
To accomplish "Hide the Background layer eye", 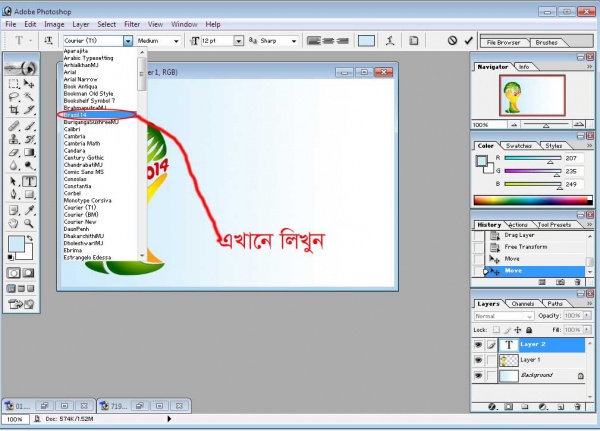I will click(x=478, y=376).
